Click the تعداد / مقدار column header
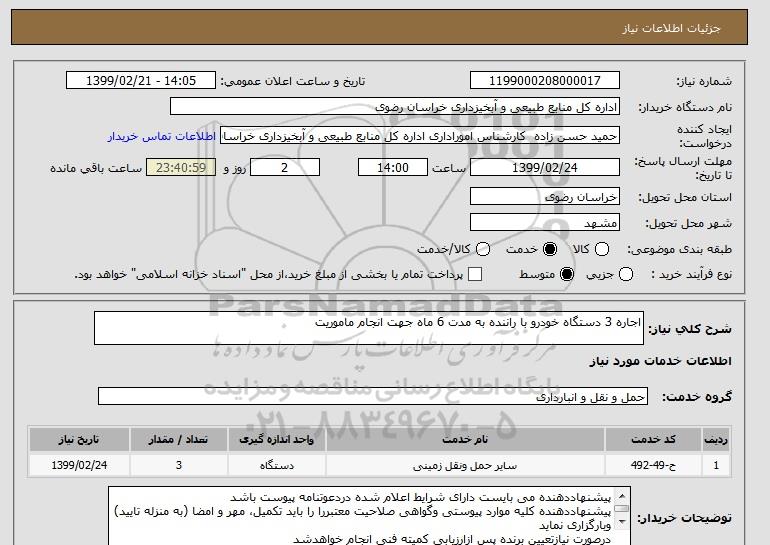770x545 pixels. (x=179, y=439)
